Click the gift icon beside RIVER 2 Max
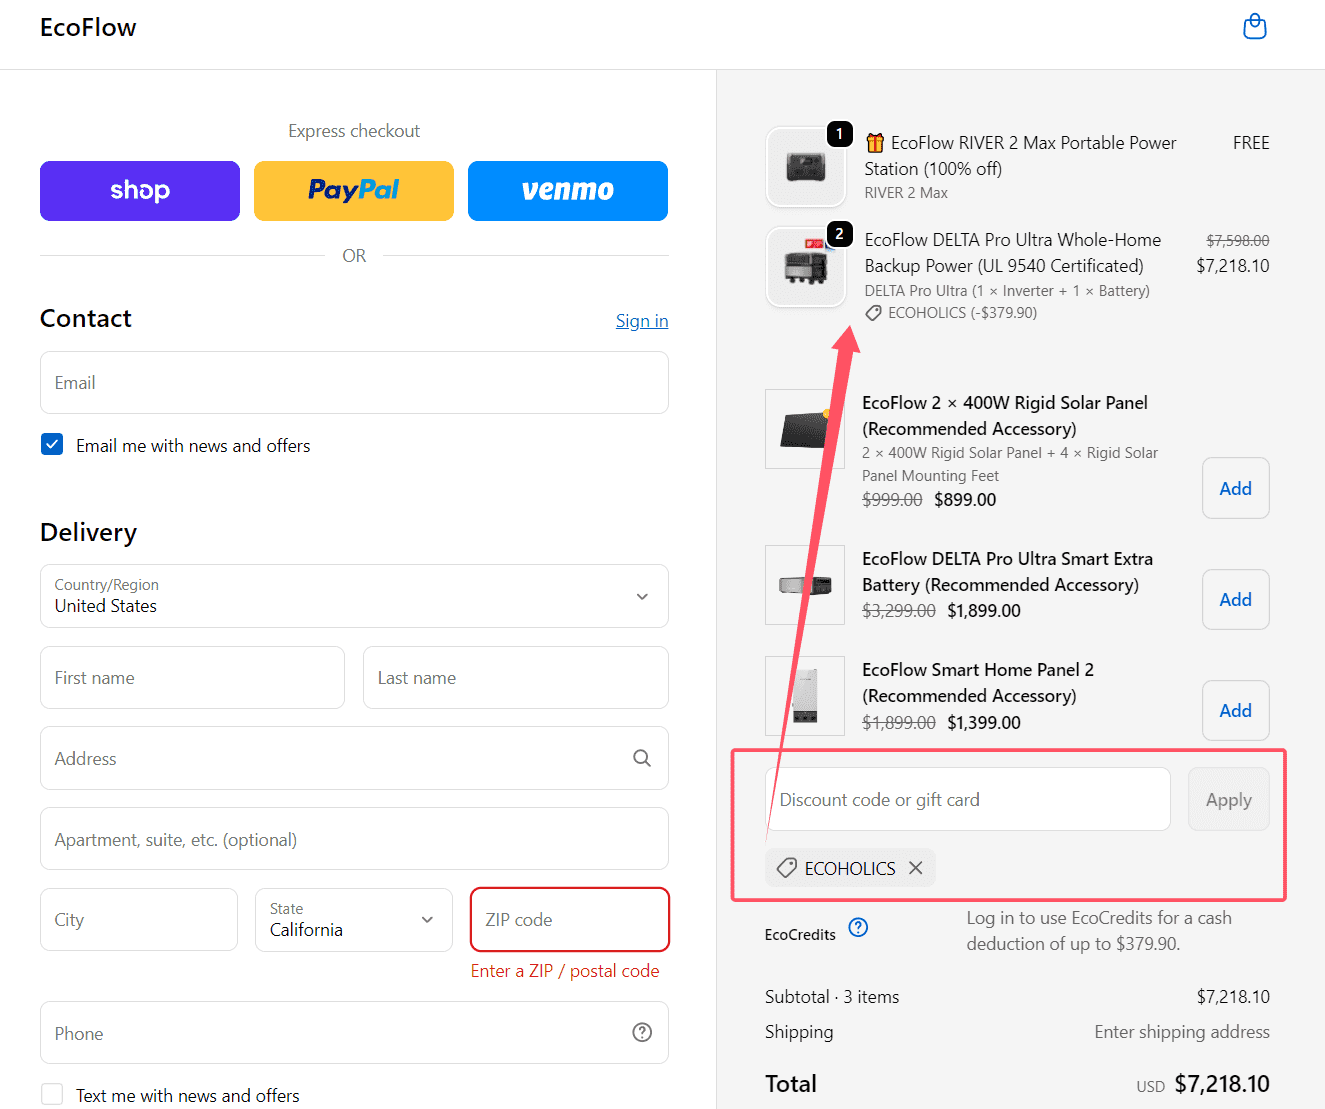1325x1109 pixels. pyautogui.click(x=875, y=142)
